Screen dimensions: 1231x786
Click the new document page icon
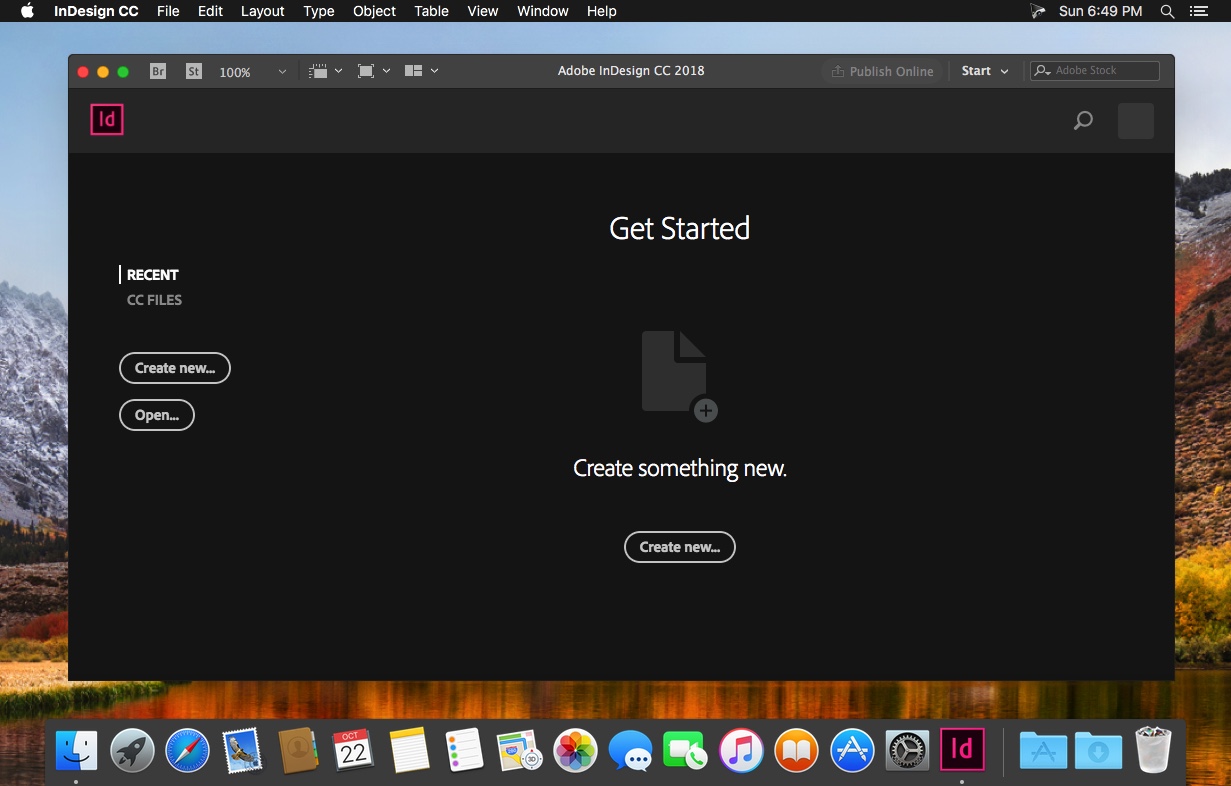click(x=679, y=376)
